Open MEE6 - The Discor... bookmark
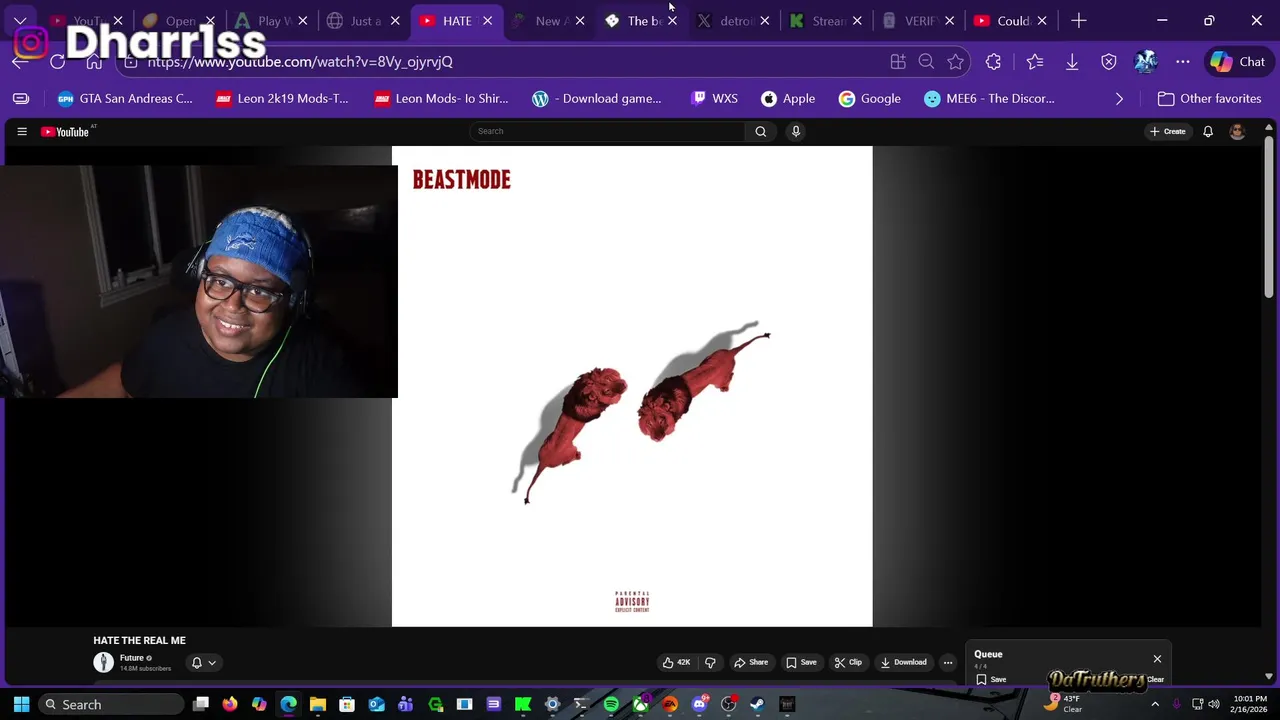The width and height of the screenshot is (1280, 720). pos(989,98)
